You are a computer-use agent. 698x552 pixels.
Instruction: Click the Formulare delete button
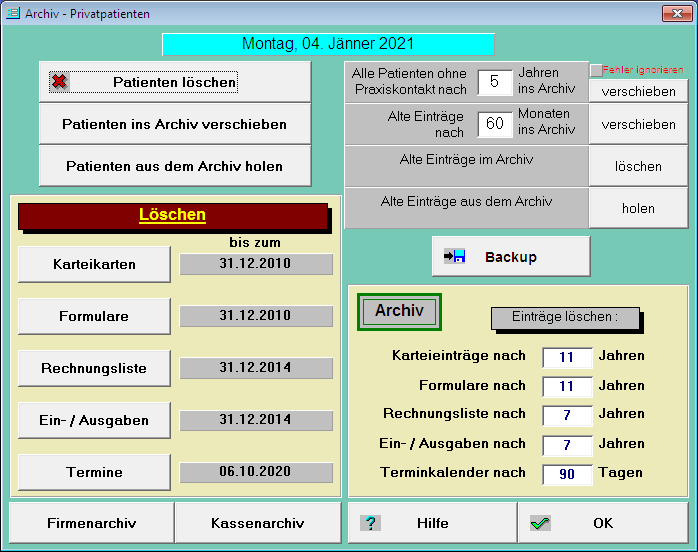pyautogui.click(x=94, y=317)
